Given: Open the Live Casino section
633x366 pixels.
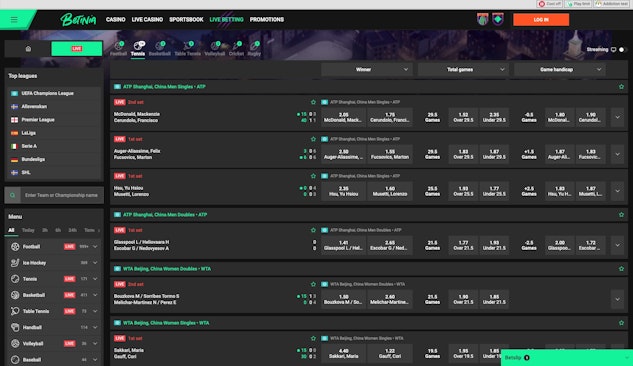Looking at the screenshot, I should click(147, 19).
